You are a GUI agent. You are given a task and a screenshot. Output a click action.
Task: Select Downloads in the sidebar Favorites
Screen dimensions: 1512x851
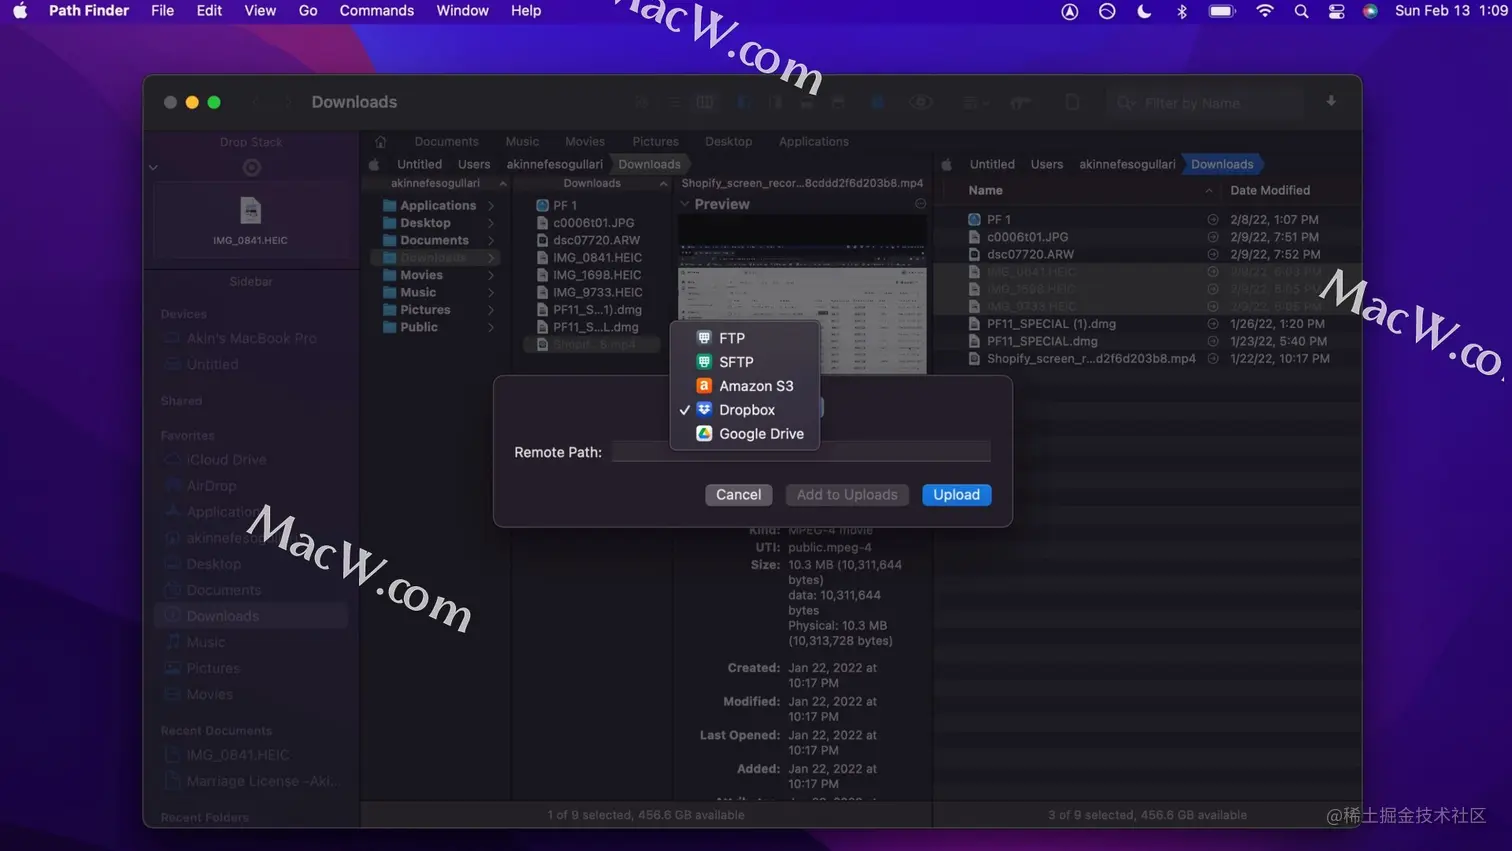pos(251,616)
